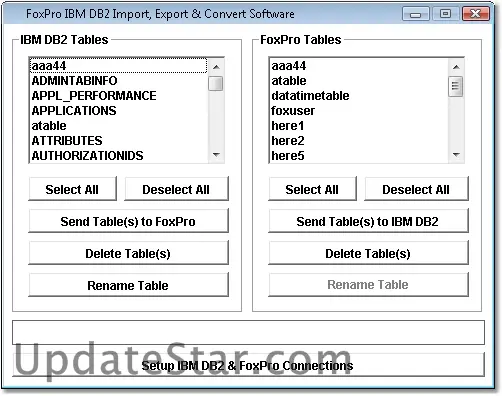
Task: Select aaa44 in FoxPro Tables list
Action: coord(359,66)
